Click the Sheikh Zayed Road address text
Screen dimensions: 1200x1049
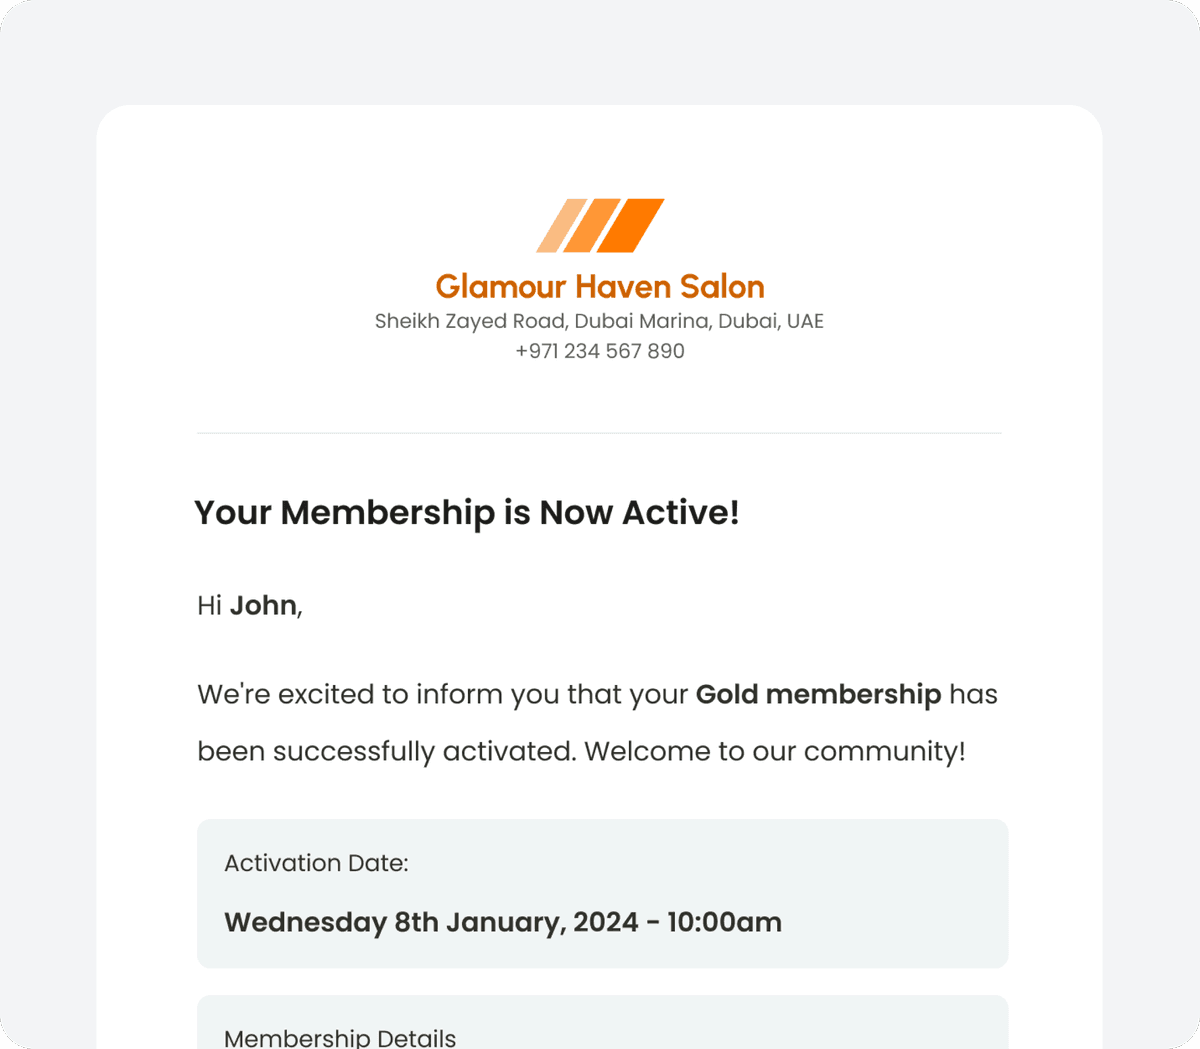470,321
